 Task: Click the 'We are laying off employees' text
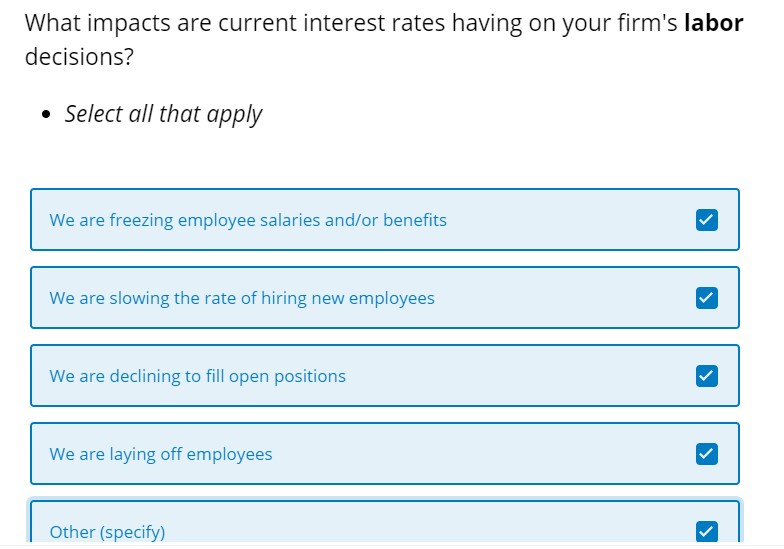point(161,454)
